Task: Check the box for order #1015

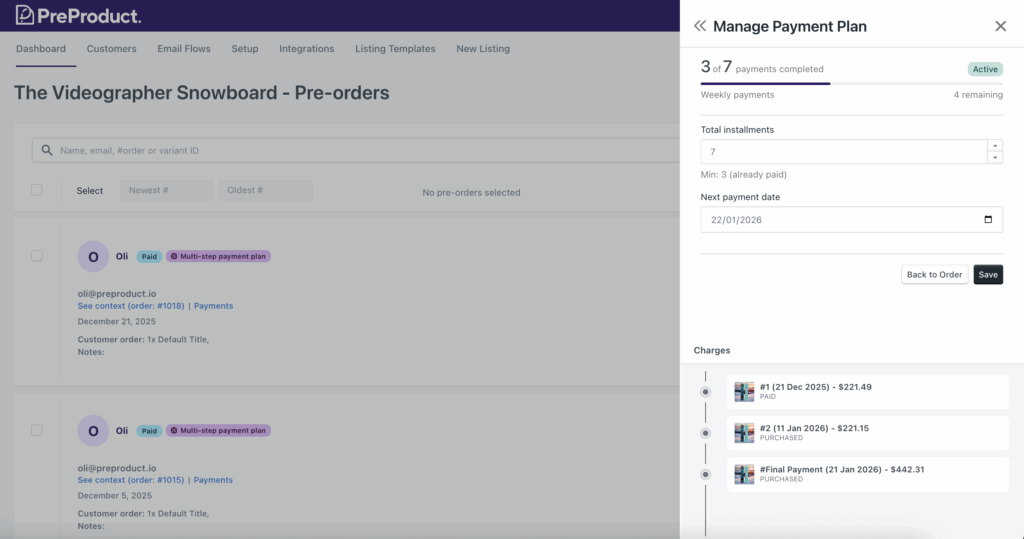Action: click(x=37, y=430)
